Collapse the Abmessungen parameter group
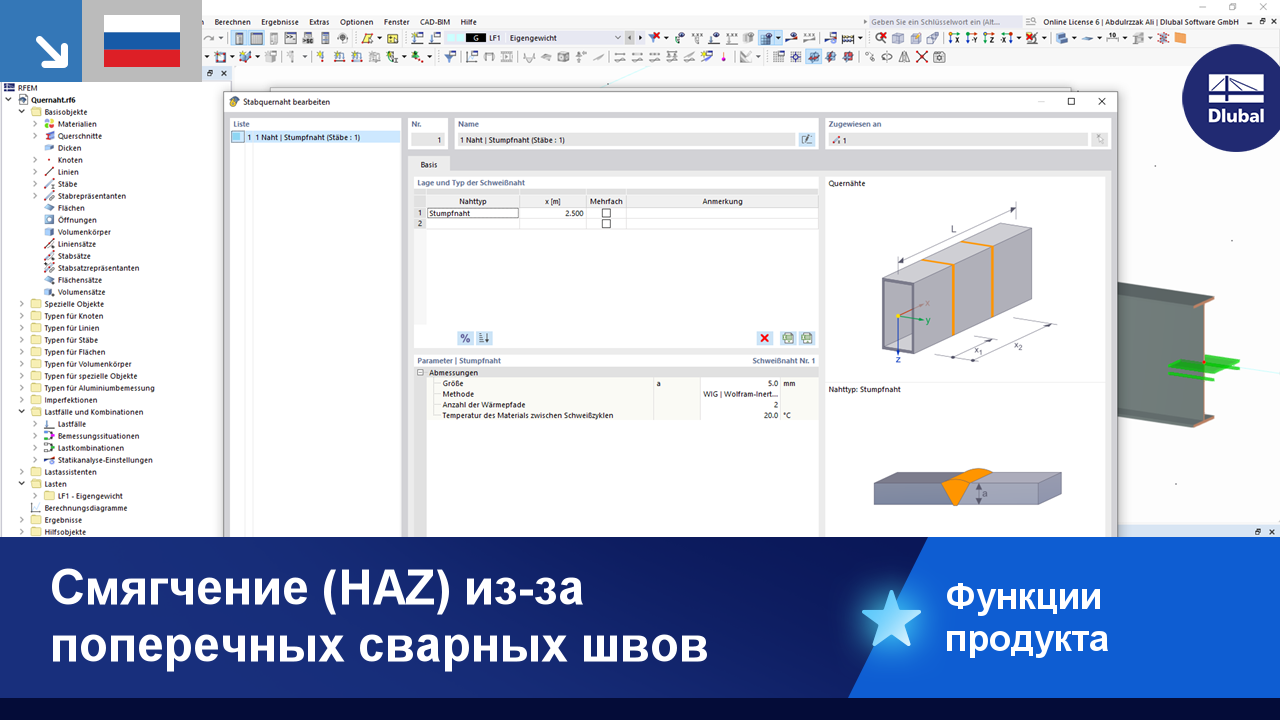Image resolution: width=1280 pixels, height=720 pixels. (x=421, y=372)
